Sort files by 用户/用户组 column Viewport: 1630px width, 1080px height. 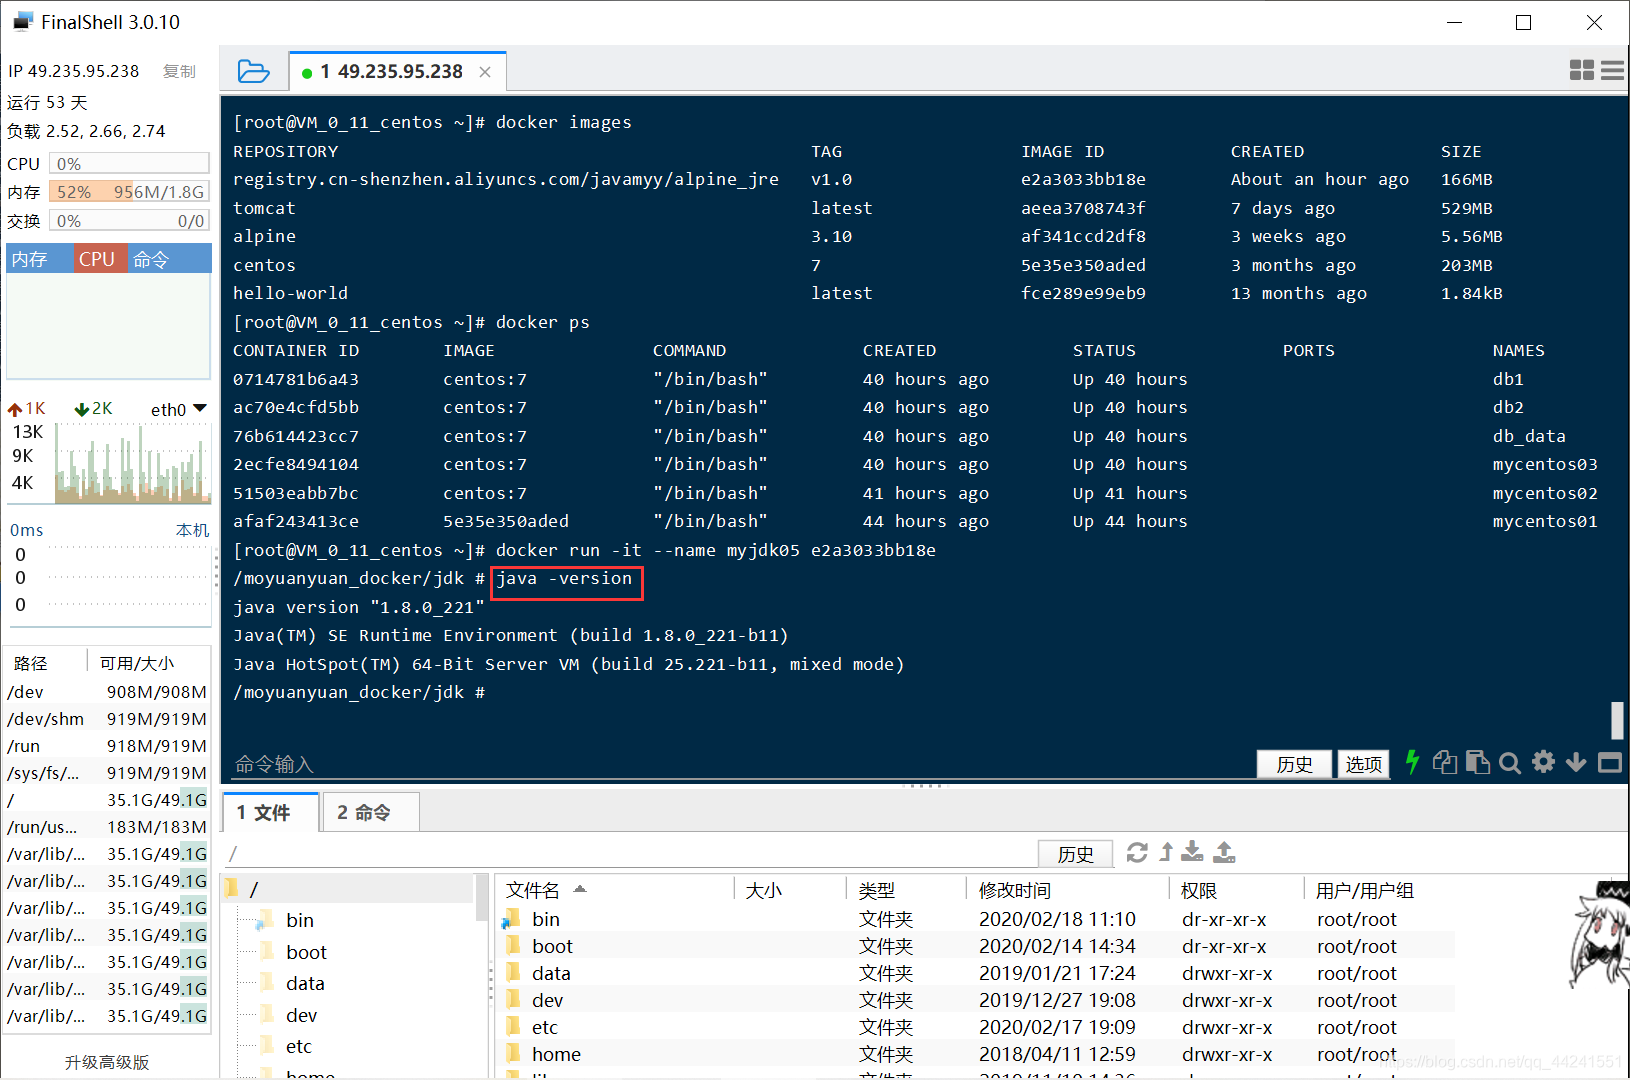tap(1380, 890)
